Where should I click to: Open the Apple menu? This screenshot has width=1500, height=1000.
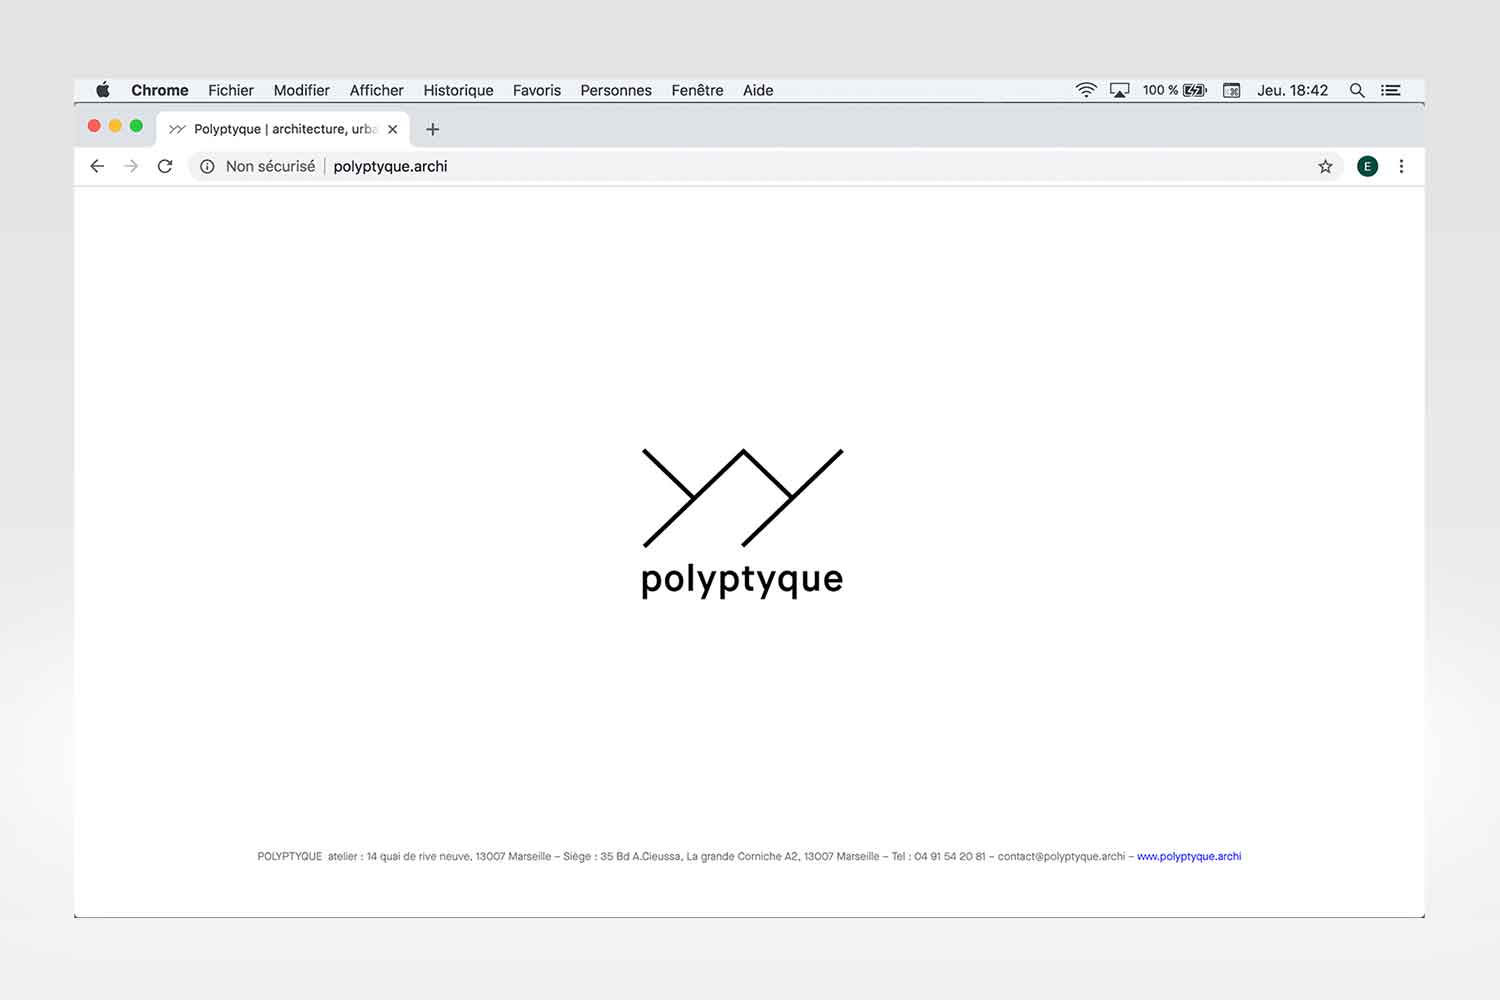(103, 90)
